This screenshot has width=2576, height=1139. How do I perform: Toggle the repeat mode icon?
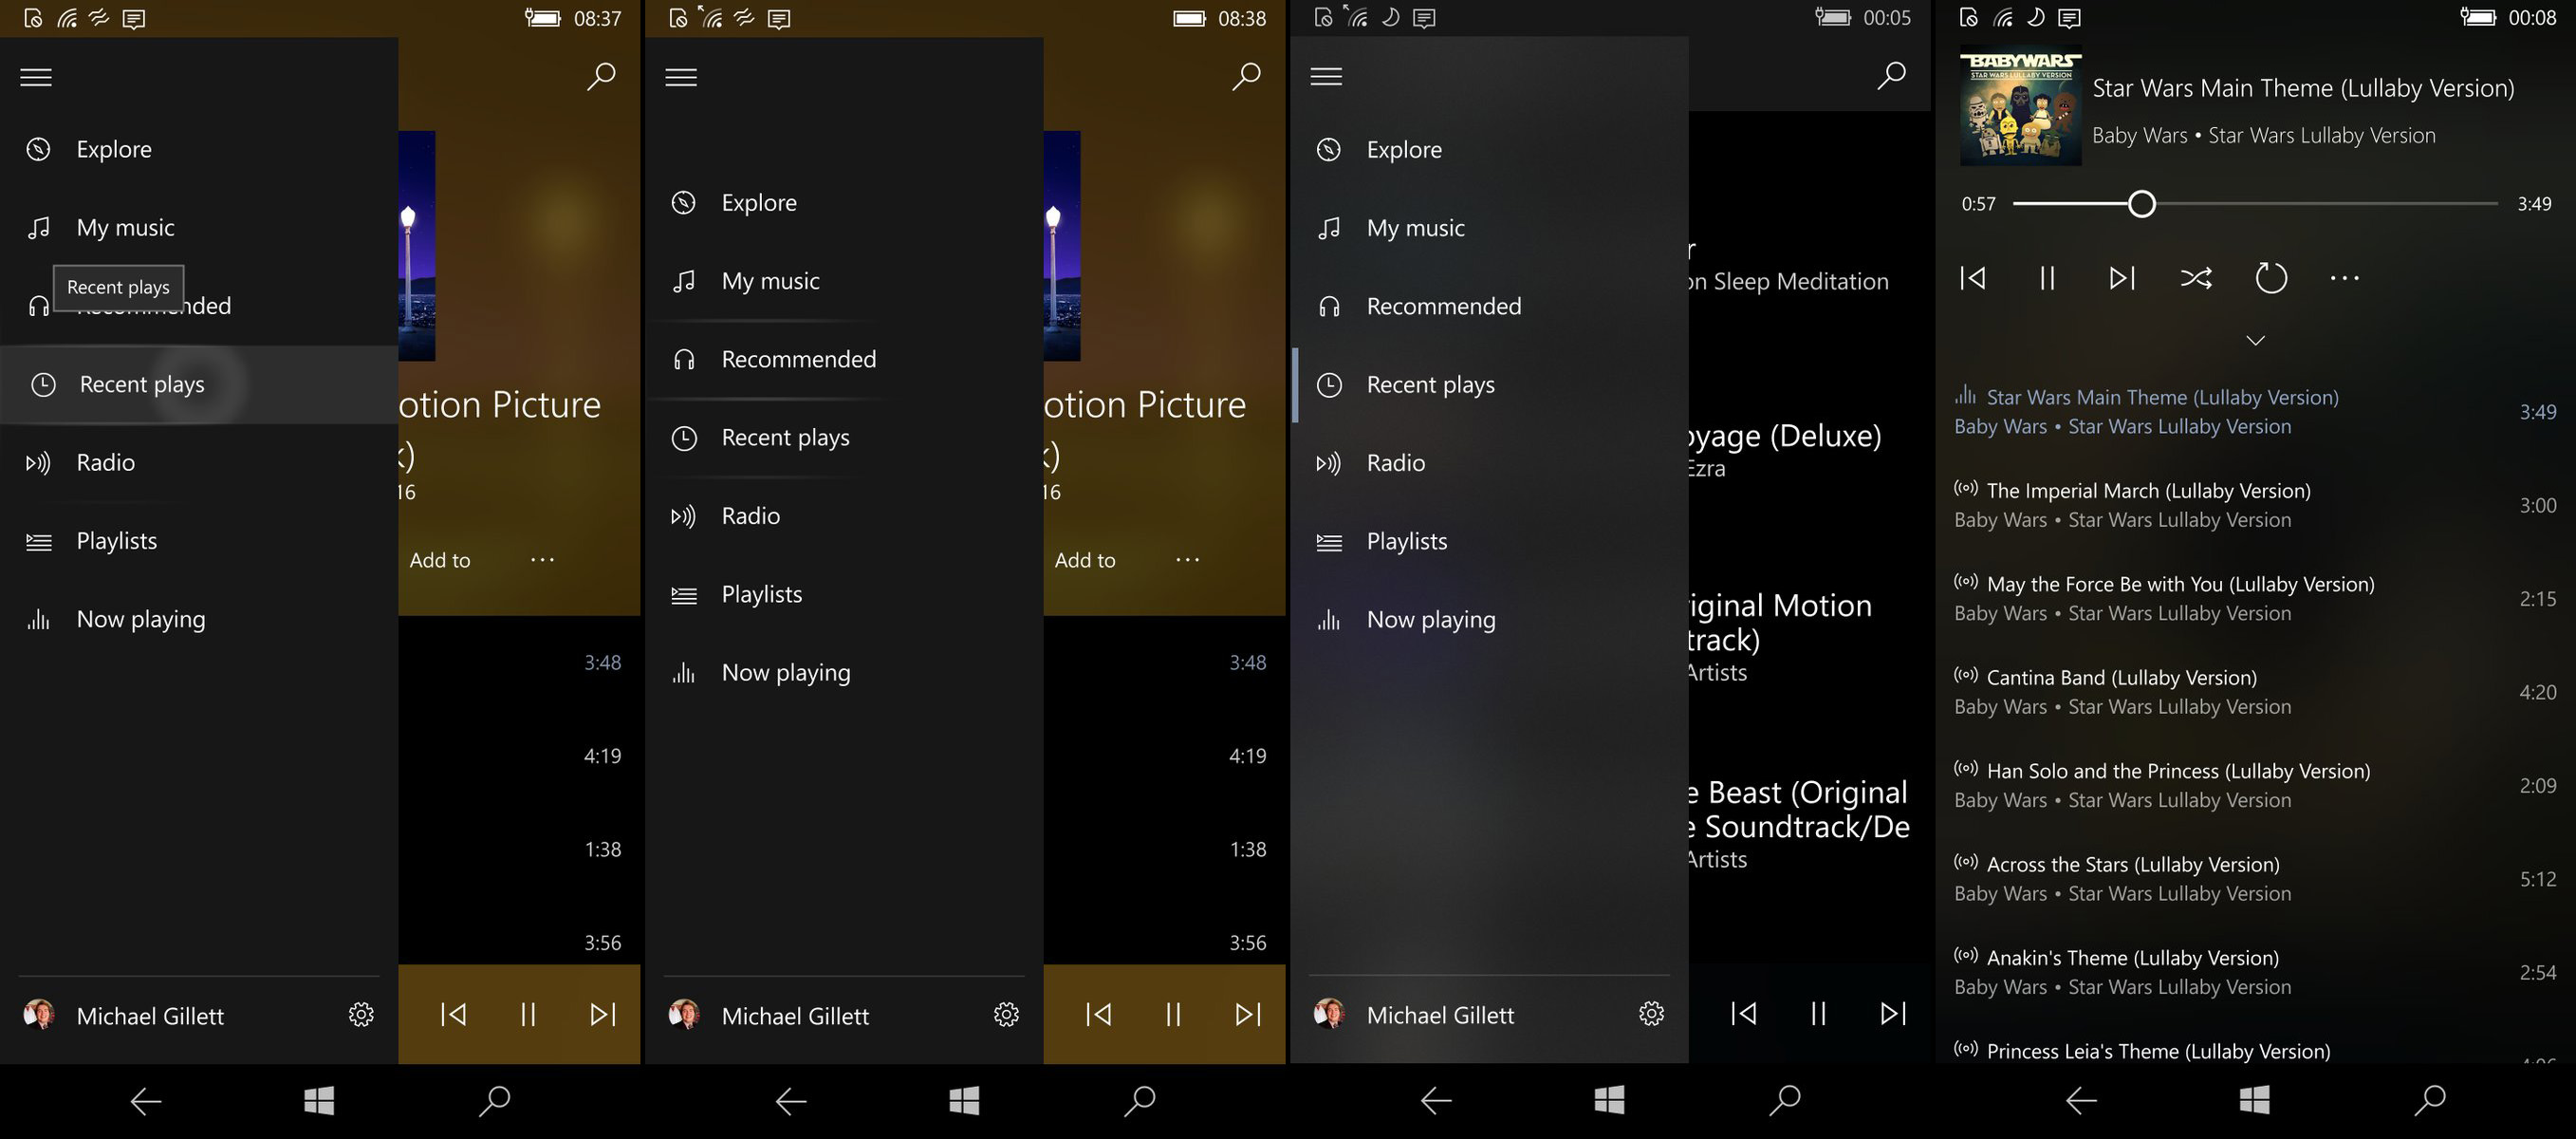pos(2270,278)
